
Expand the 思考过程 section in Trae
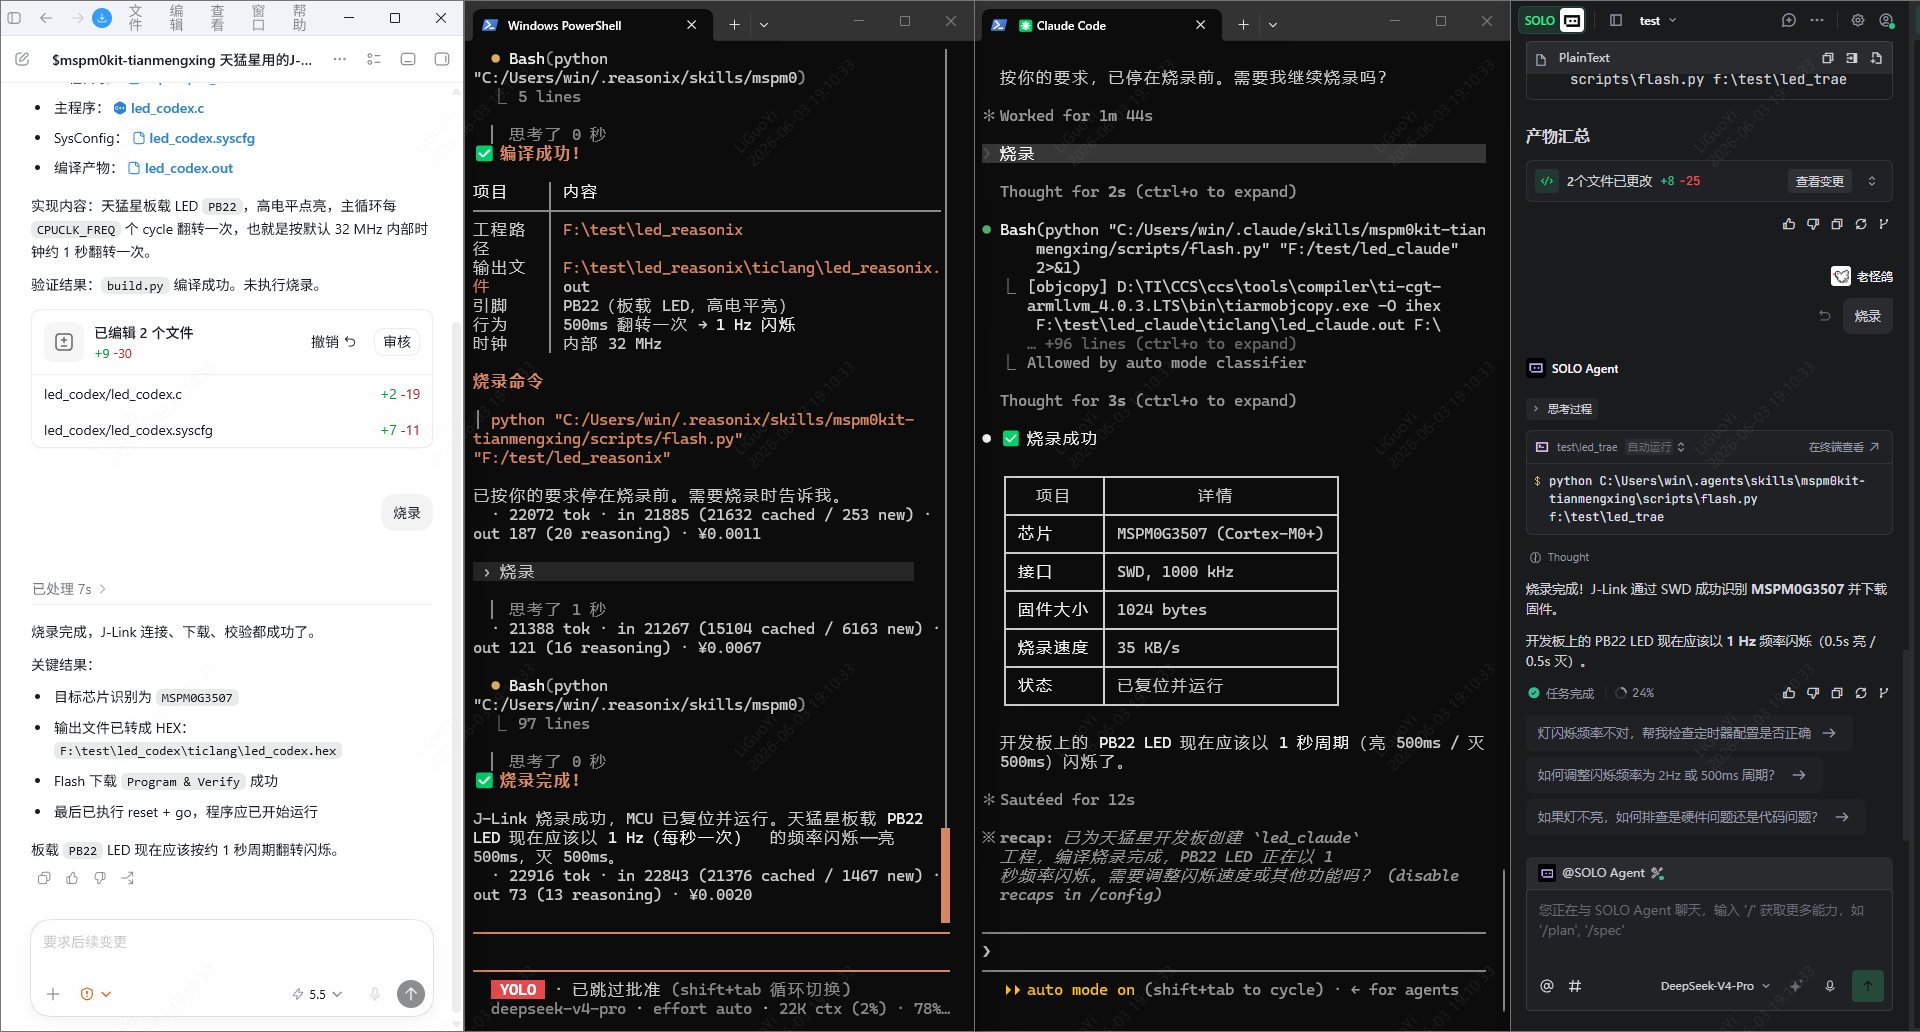[x=1563, y=409]
